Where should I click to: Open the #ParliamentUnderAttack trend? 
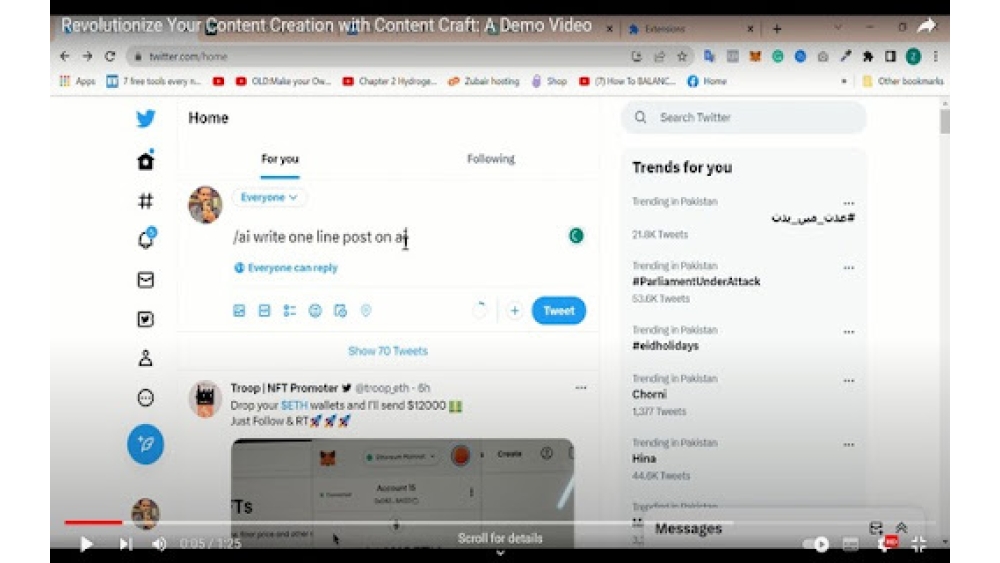(696, 281)
